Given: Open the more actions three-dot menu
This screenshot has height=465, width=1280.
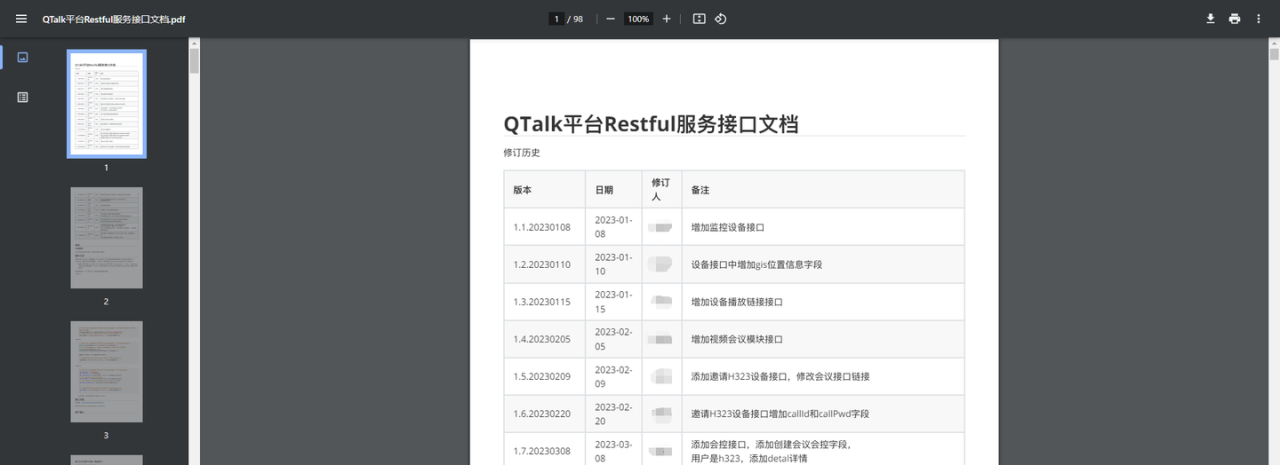Looking at the screenshot, I should [1258, 19].
